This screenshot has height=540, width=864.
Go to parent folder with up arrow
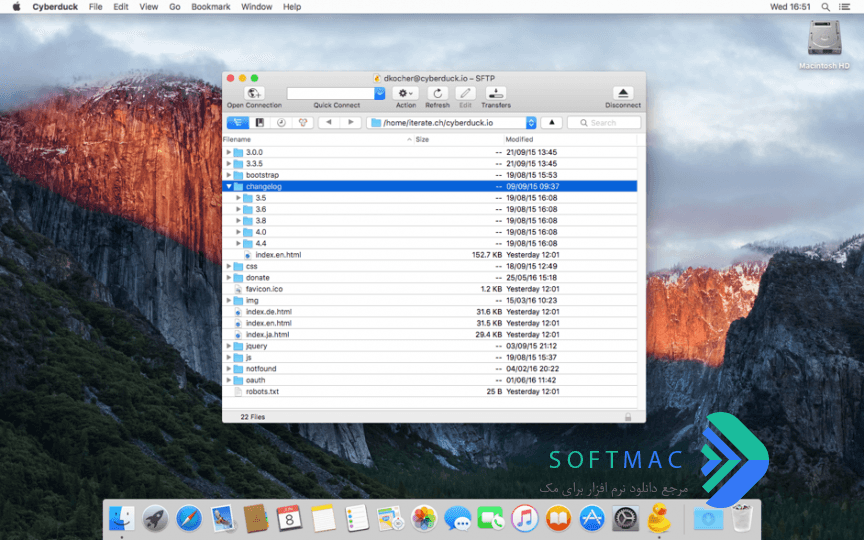552,122
